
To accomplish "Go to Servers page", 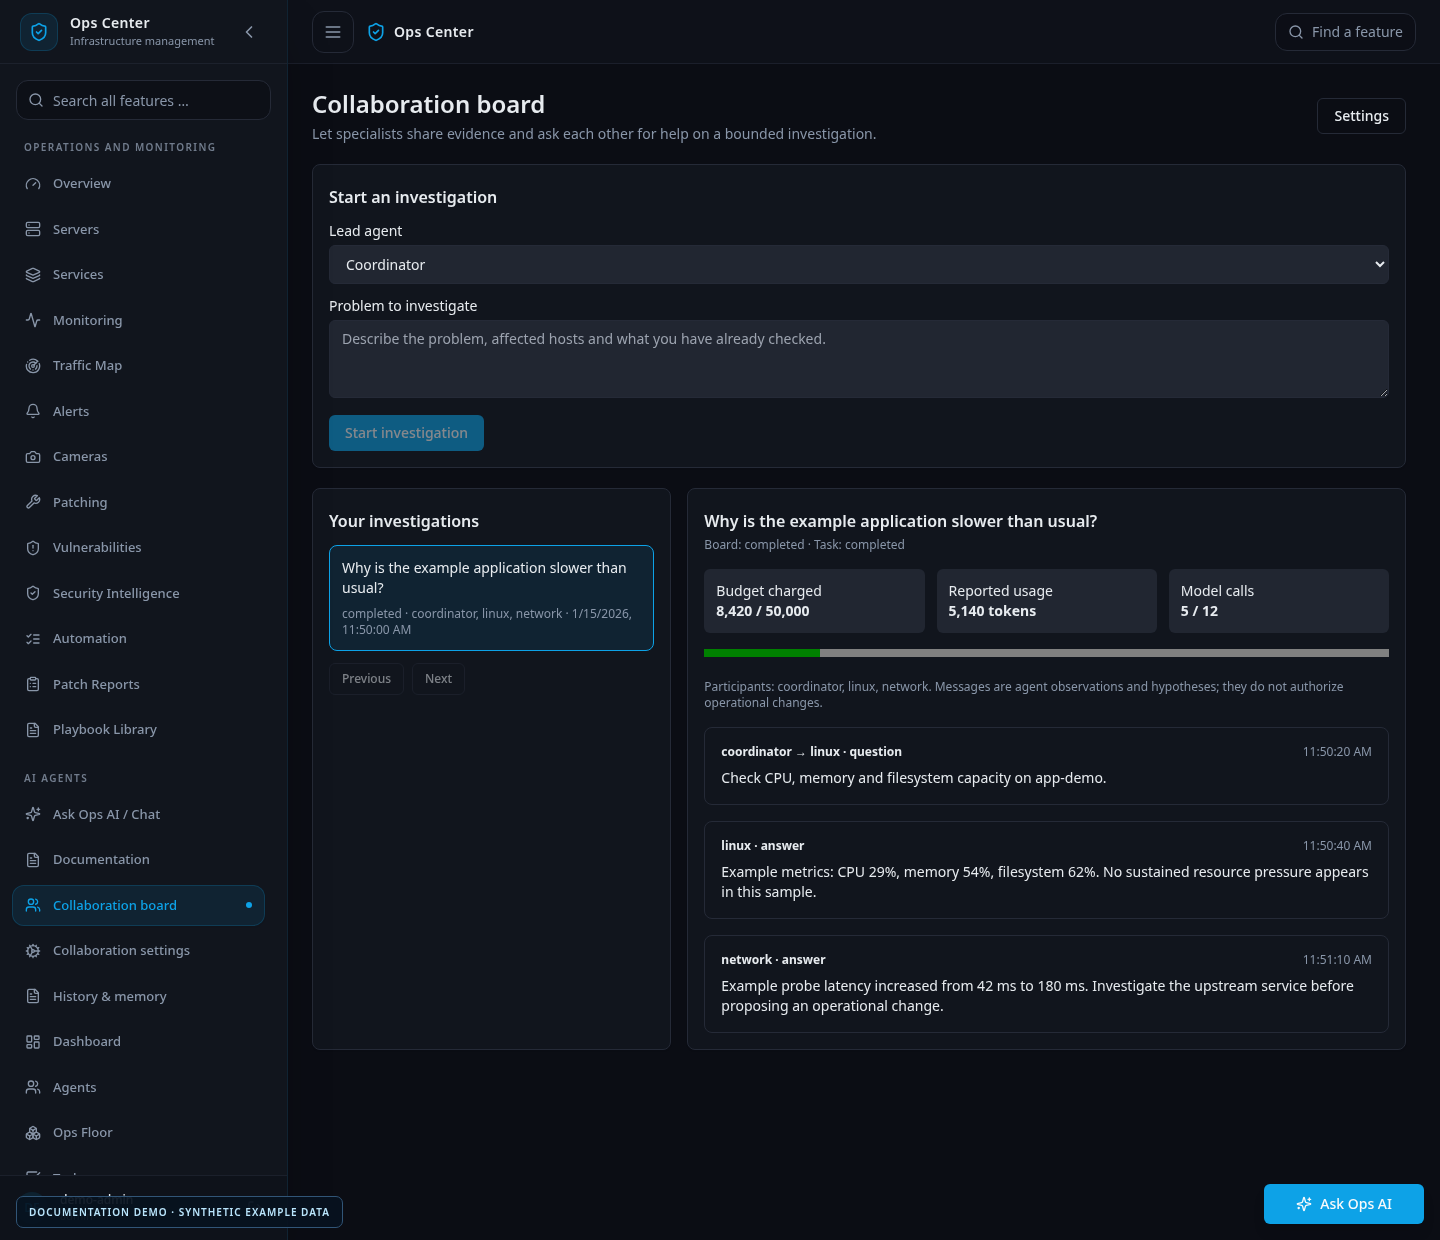I will click(x=138, y=230).
